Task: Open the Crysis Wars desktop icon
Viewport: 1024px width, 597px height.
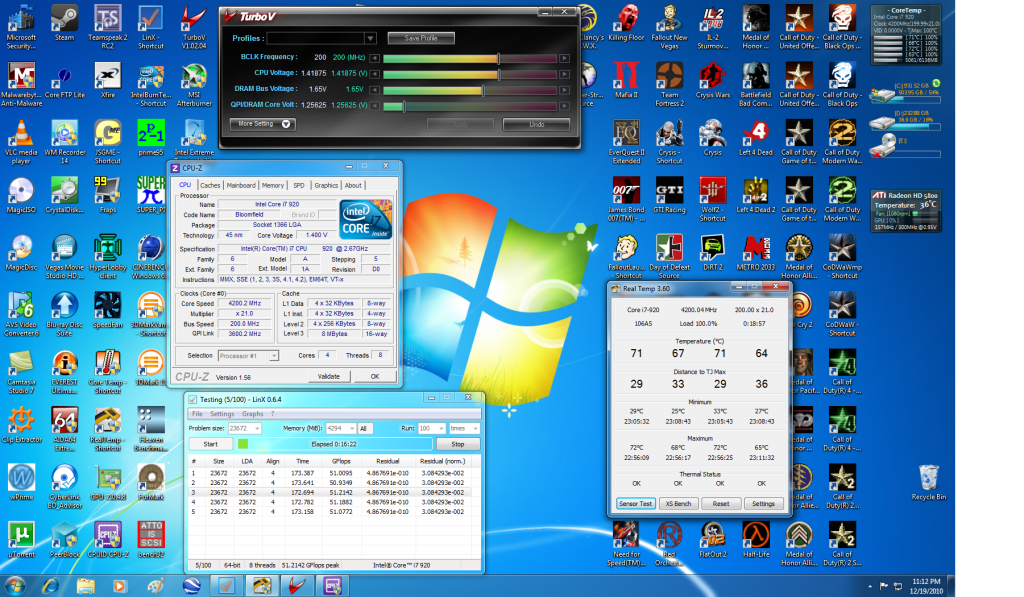Action: tap(712, 80)
